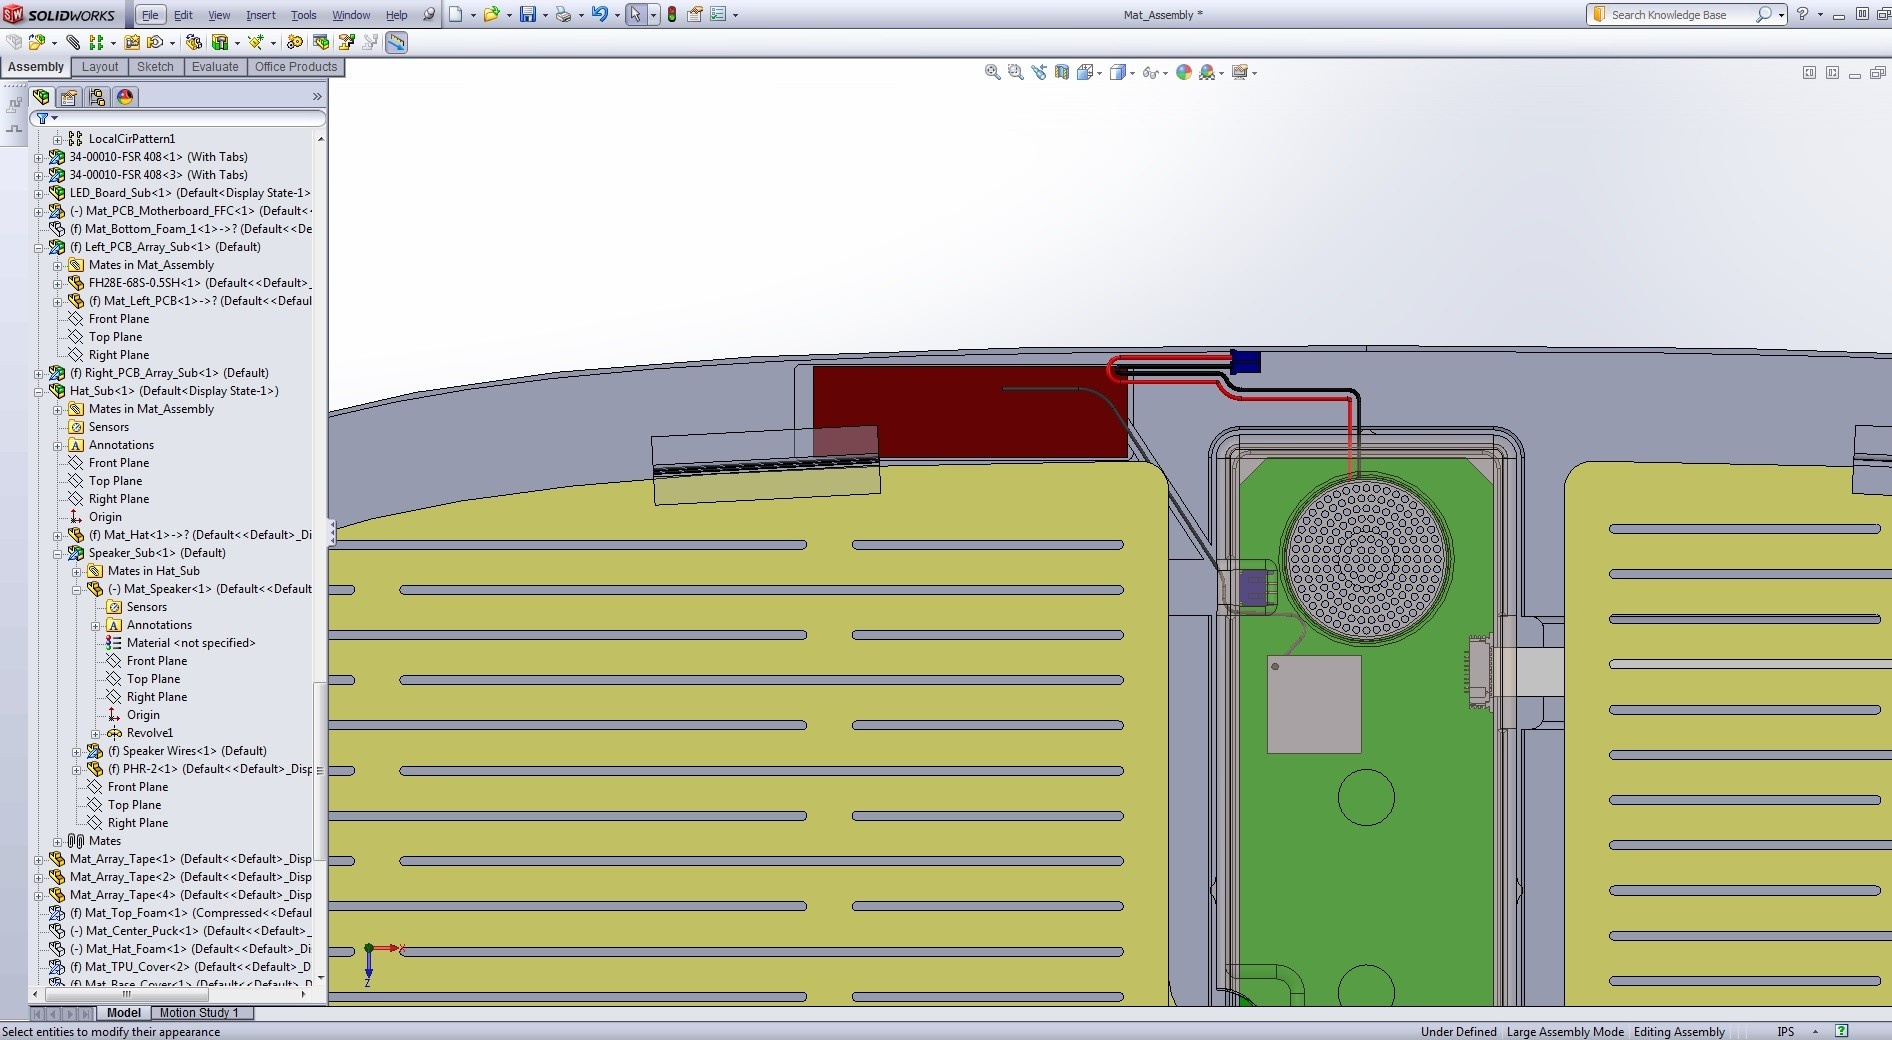Switch to the Evaluate tab
This screenshot has height=1040, width=1892.
[x=215, y=67]
